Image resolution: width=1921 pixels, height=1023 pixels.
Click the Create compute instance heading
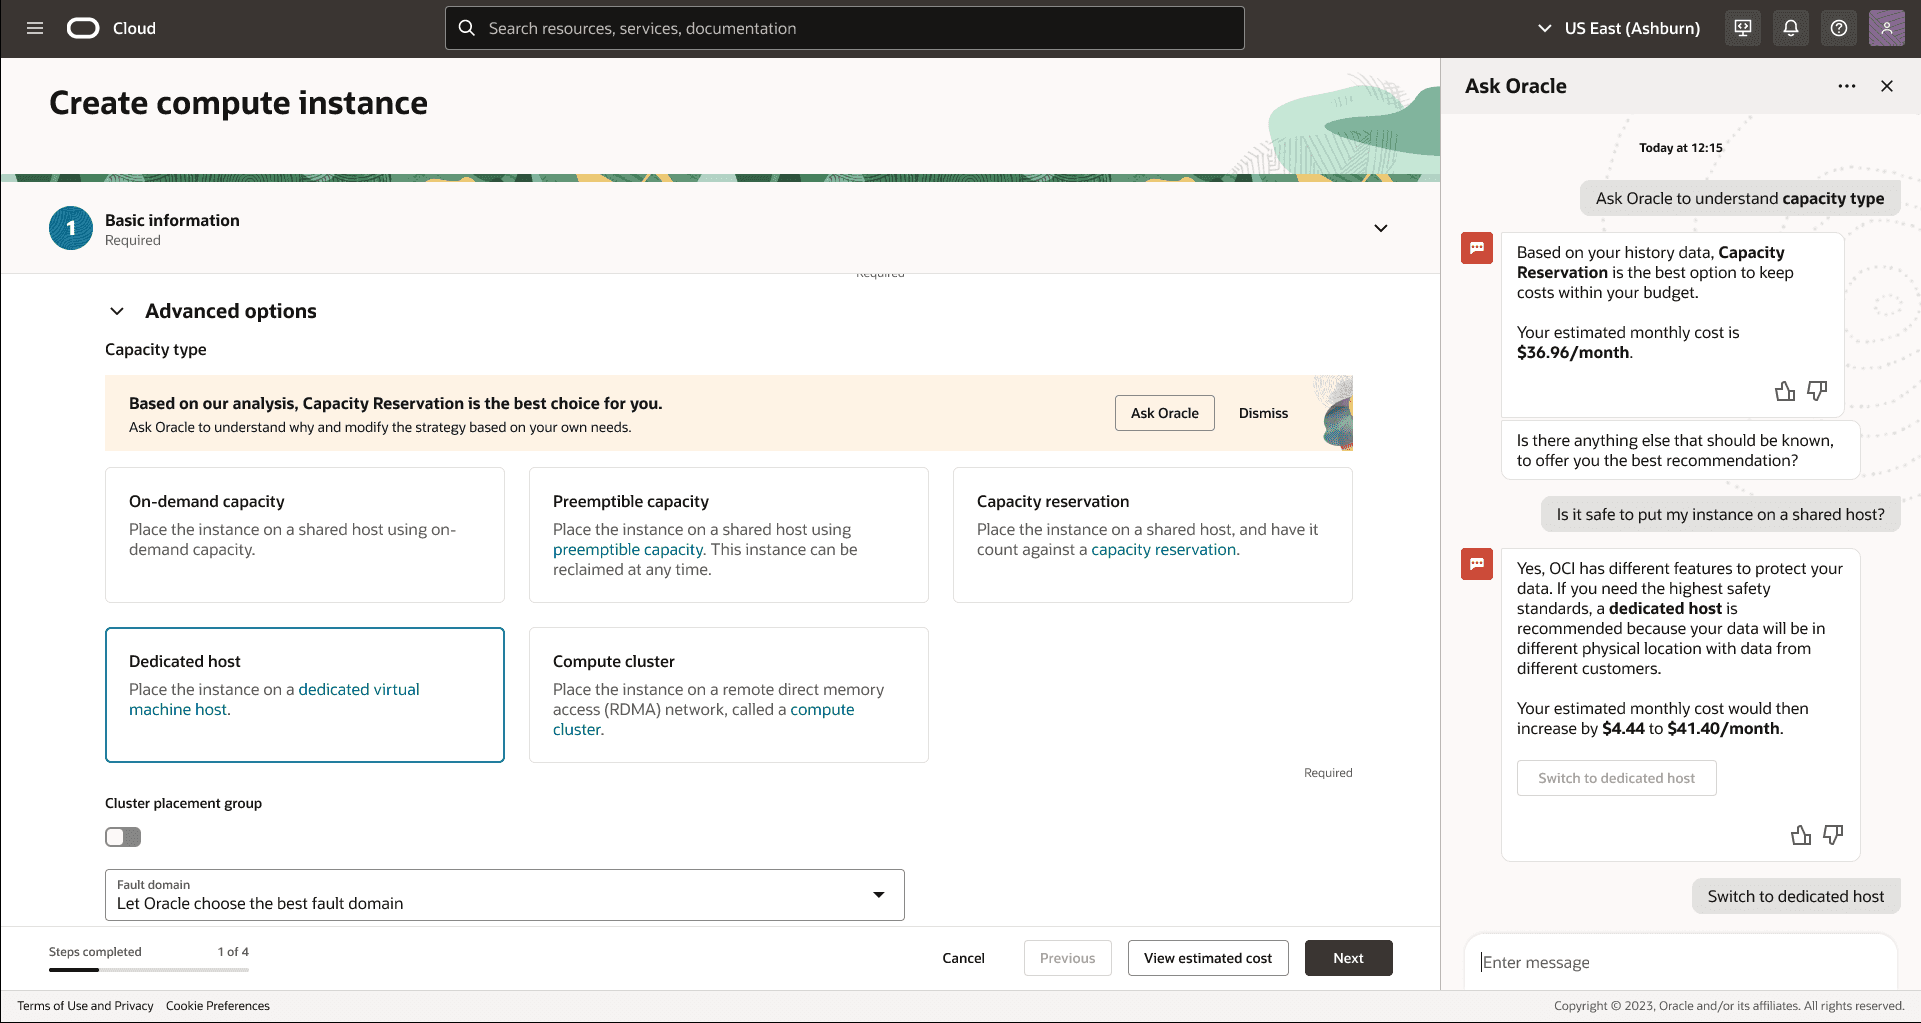(238, 103)
